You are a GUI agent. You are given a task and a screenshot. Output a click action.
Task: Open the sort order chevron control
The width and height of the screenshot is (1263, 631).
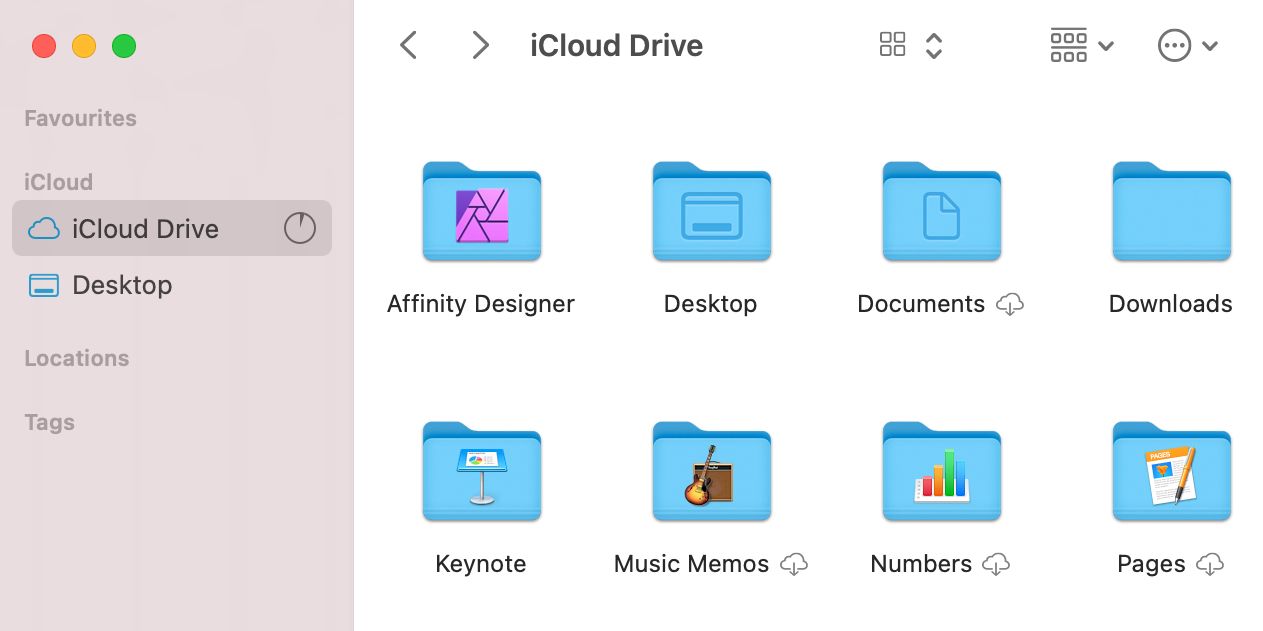point(933,45)
